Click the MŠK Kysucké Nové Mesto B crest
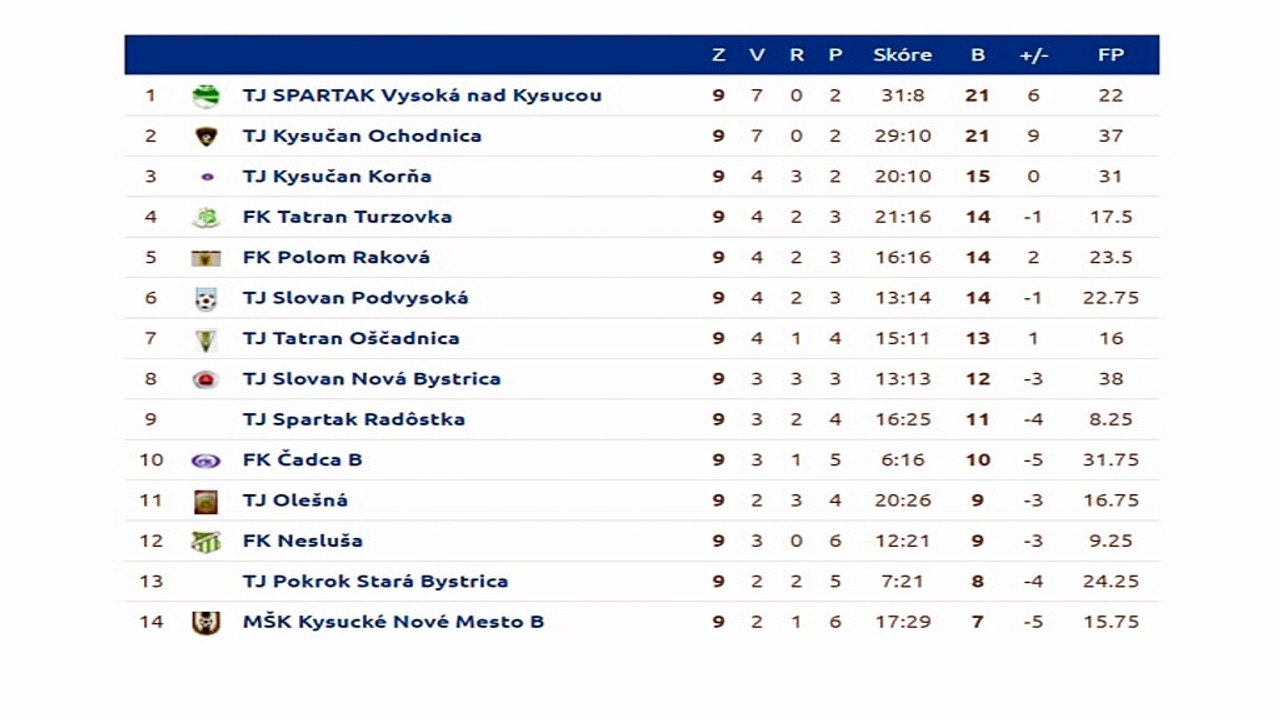The image size is (1280, 720). 206,622
